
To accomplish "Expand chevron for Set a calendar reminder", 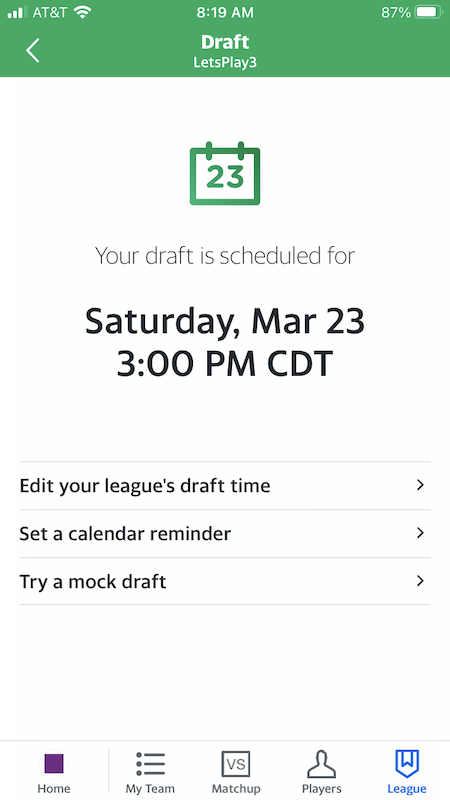I will [x=420, y=533].
